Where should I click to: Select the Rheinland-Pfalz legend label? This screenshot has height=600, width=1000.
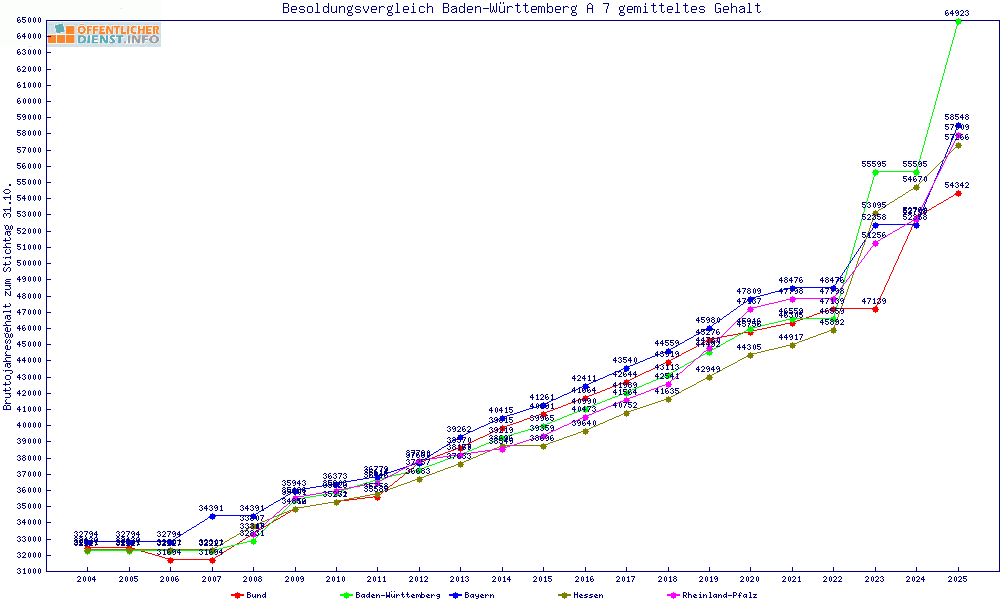[719, 595]
